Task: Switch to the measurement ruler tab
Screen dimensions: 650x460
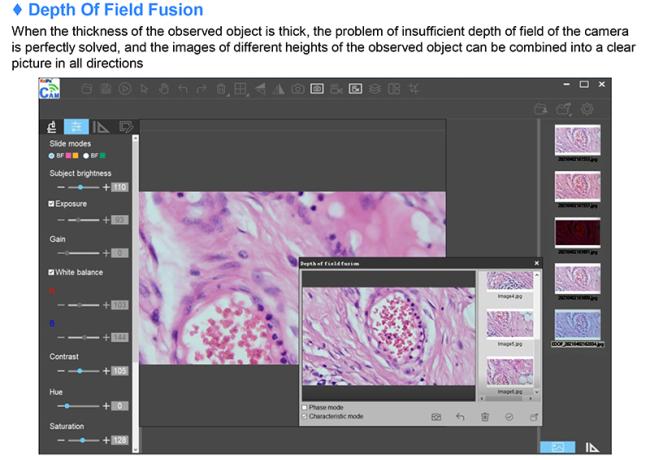Action: tap(100, 126)
